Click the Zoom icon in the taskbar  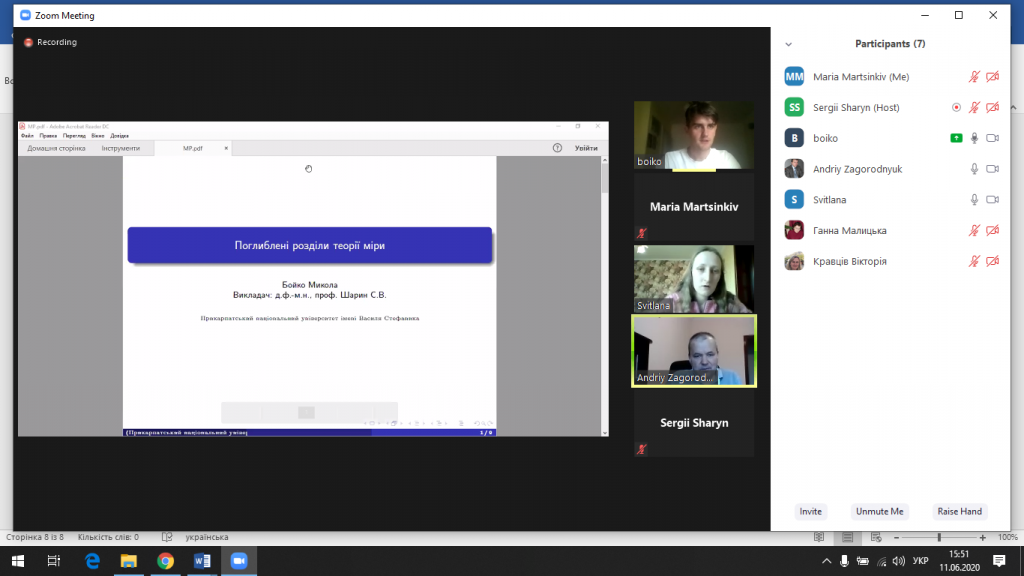[239, 561]
